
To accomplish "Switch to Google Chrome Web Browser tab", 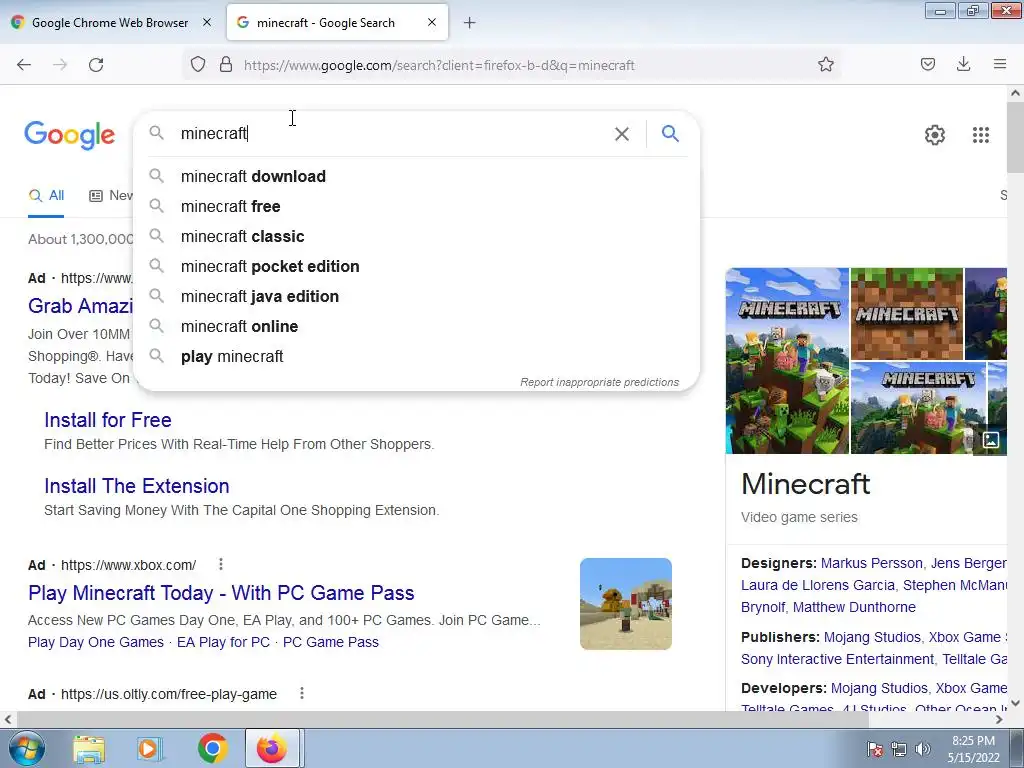I will click(x=110, y=23).
